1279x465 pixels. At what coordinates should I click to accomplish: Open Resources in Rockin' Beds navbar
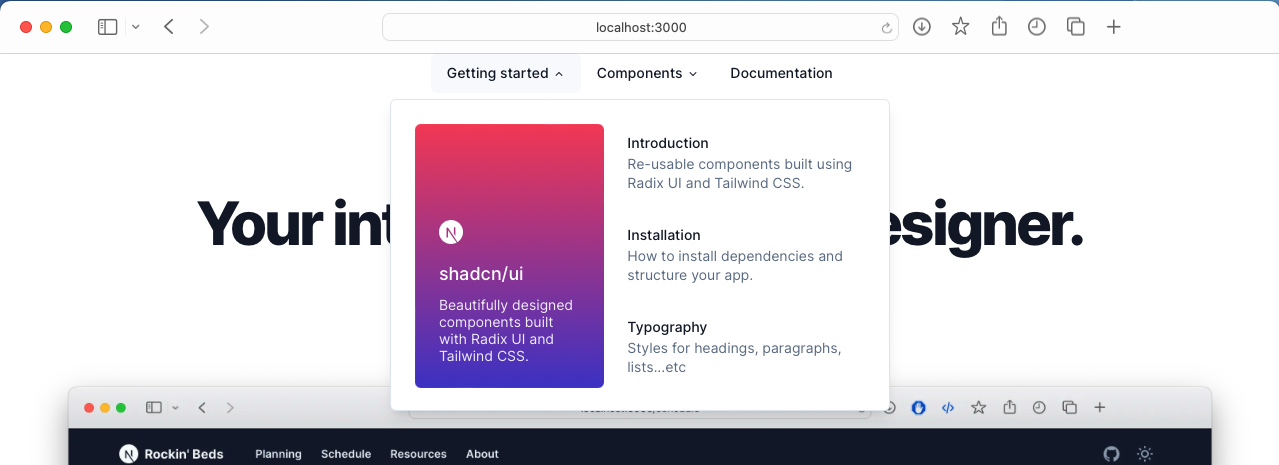[x=418, y=454]
